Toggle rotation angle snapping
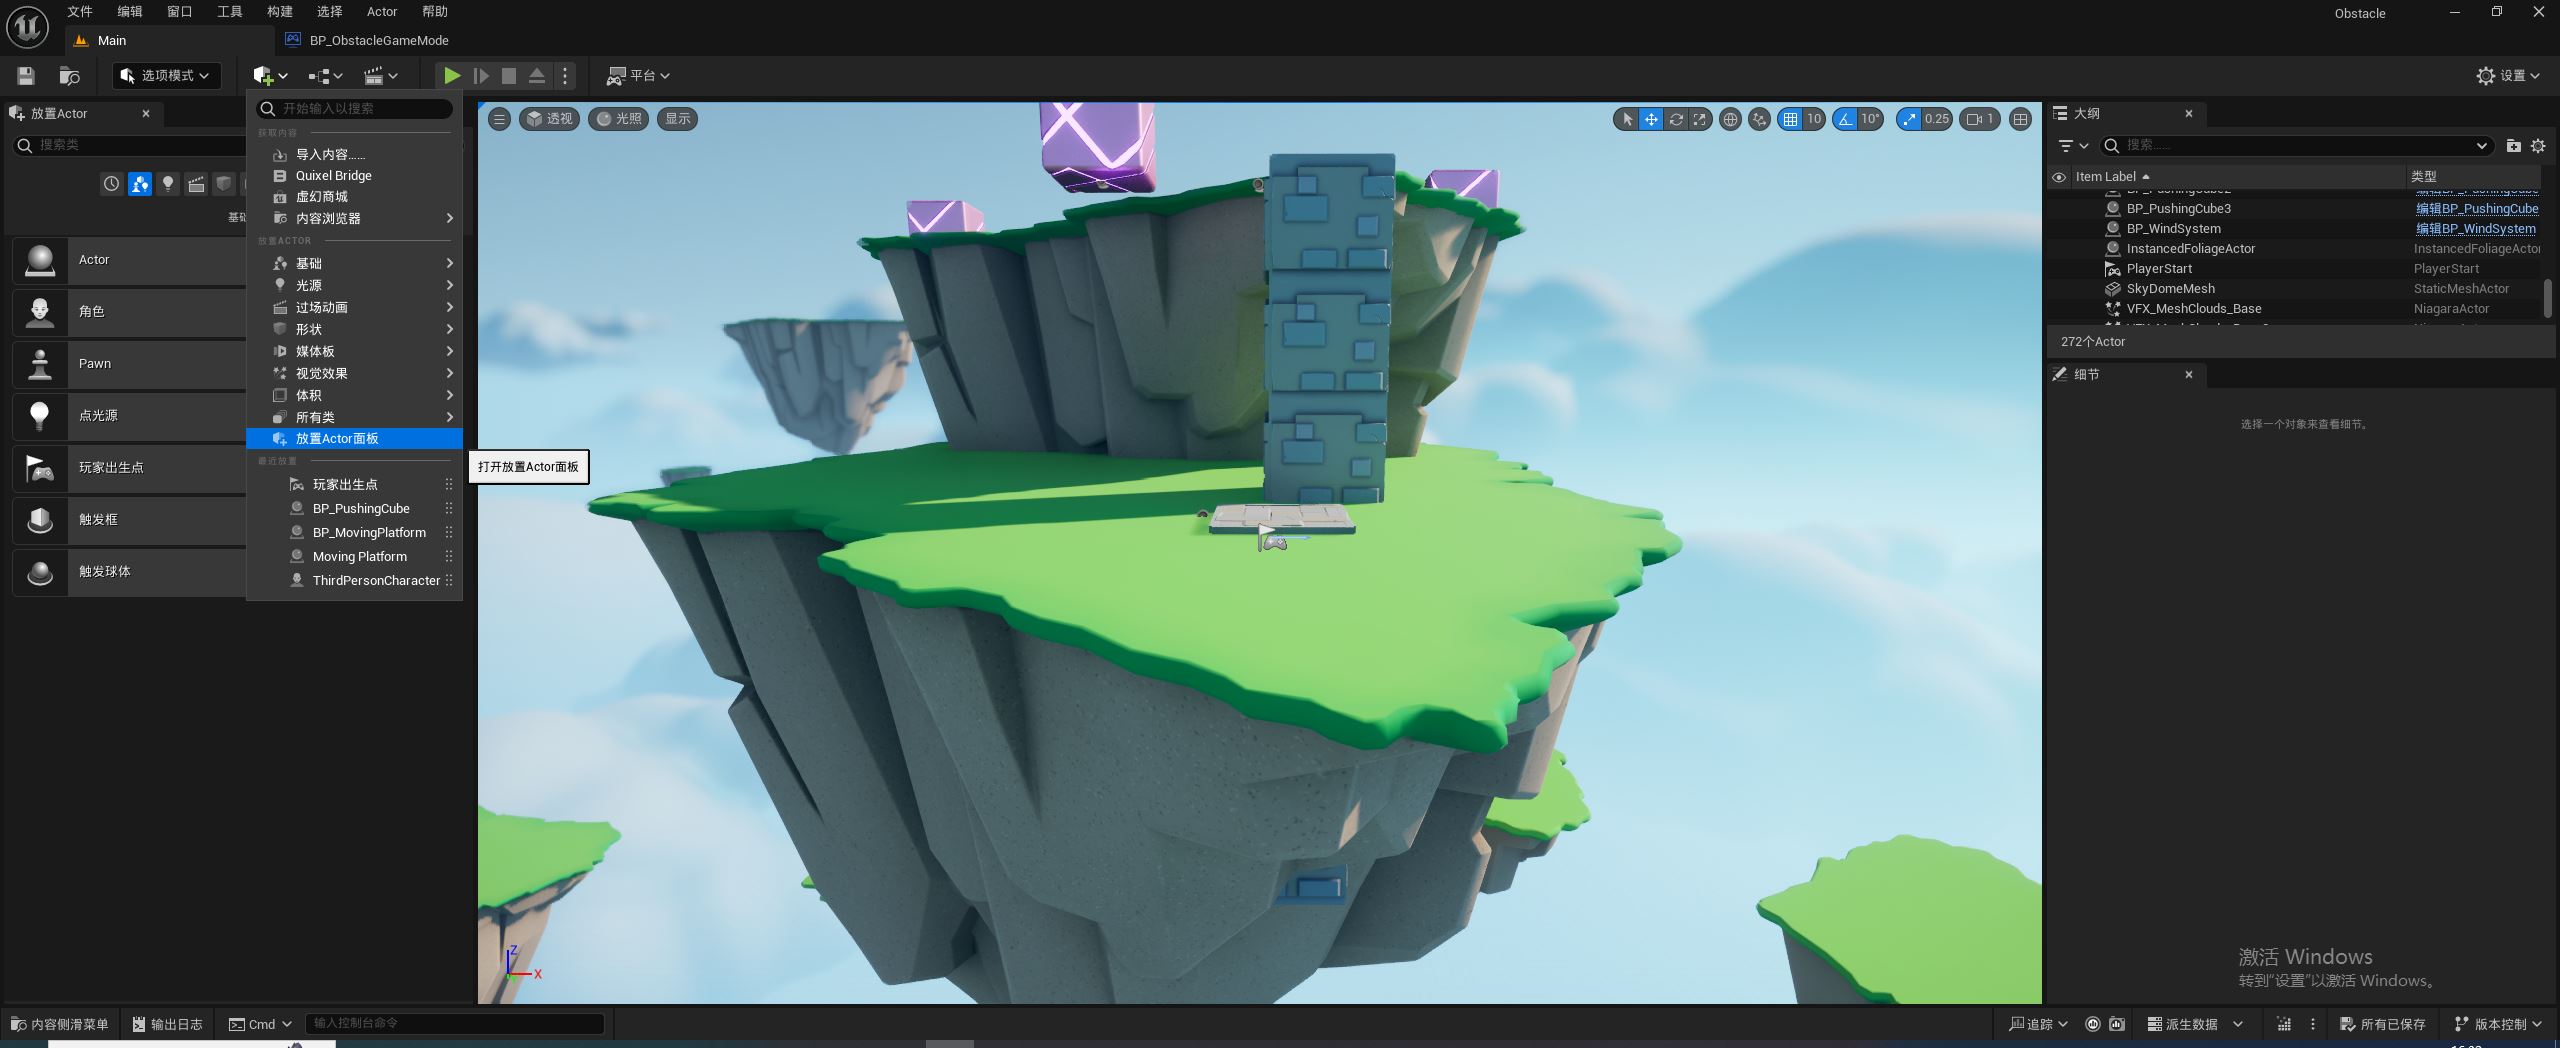The height and width of the screenshot is (1048, 2560). 1845,119
